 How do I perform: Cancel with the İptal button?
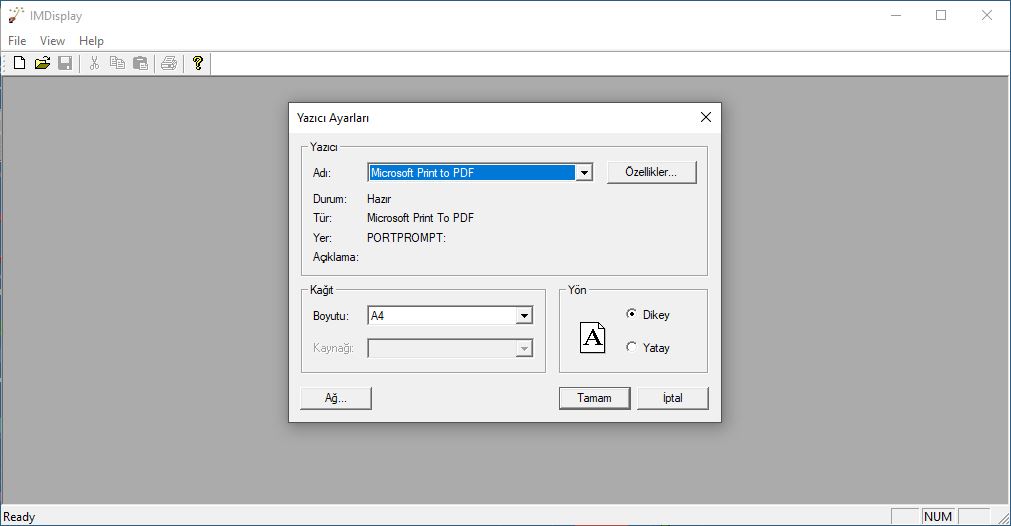[672, 398]
